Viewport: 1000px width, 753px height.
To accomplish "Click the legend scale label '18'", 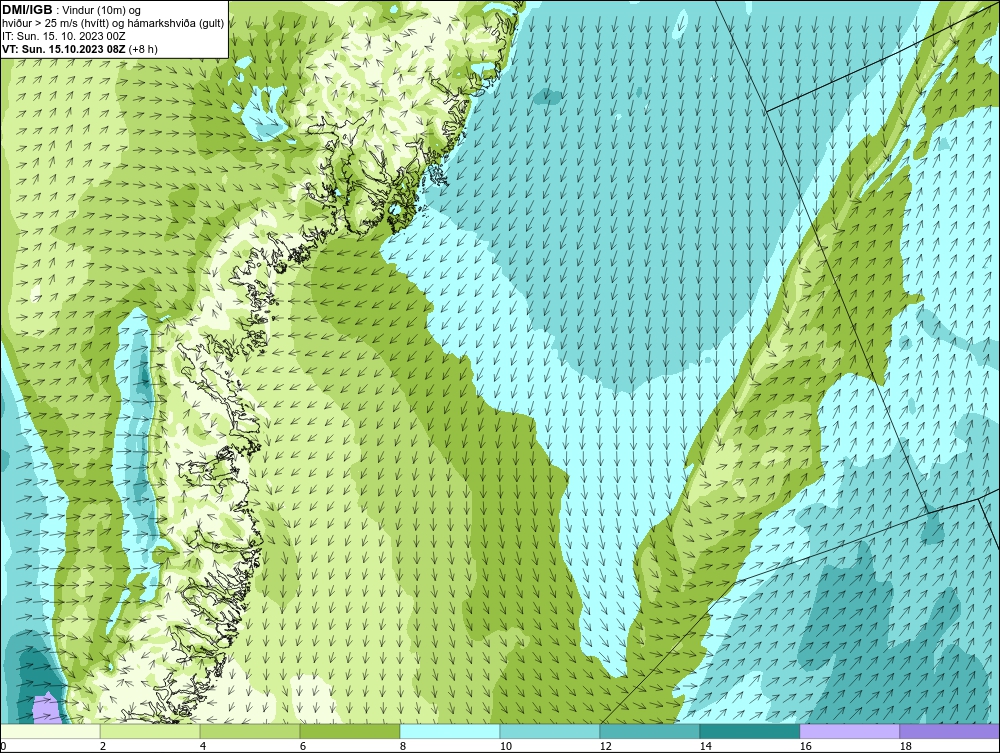I will (x=906, y=746).
